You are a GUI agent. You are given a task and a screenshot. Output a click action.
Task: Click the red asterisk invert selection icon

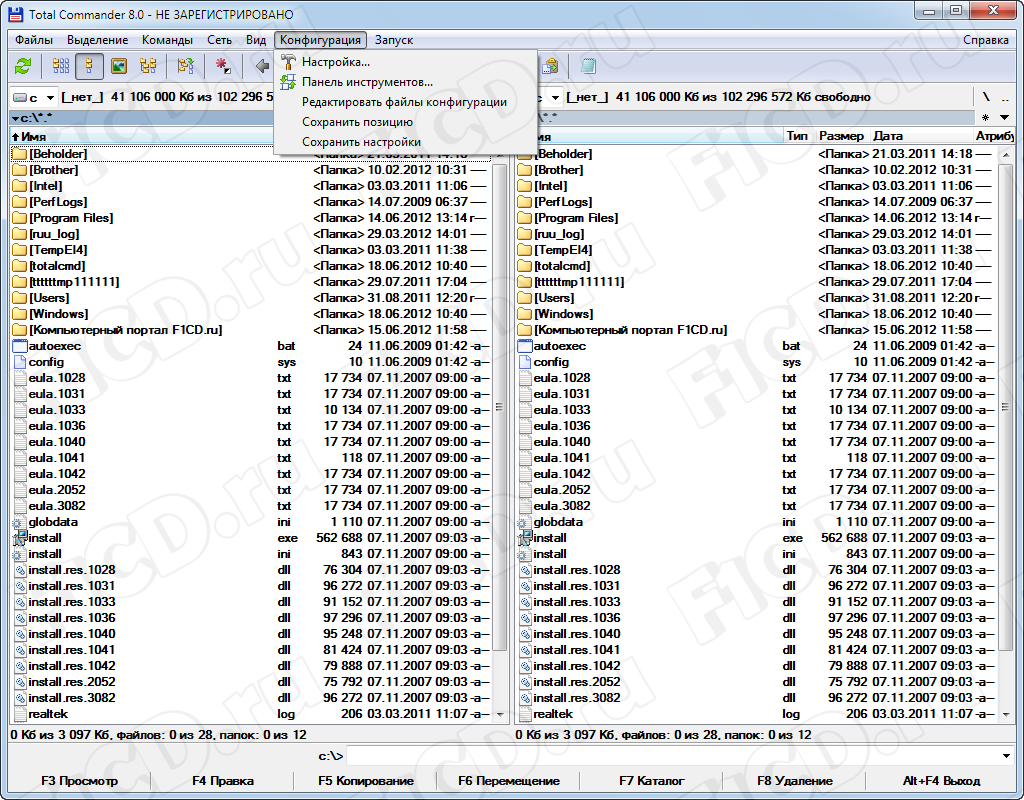click(223, 66)
